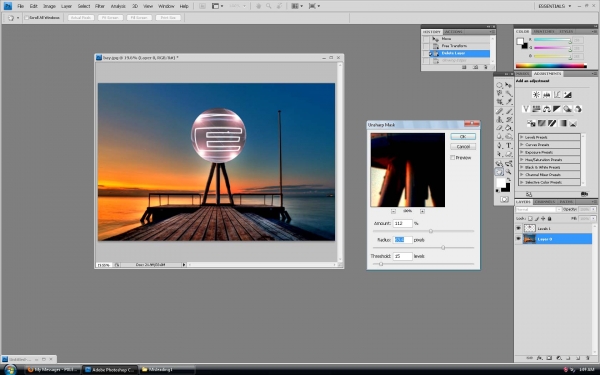Click the Threshold slider handle
The image size is (600, 375).
click(x=381, y=264)
